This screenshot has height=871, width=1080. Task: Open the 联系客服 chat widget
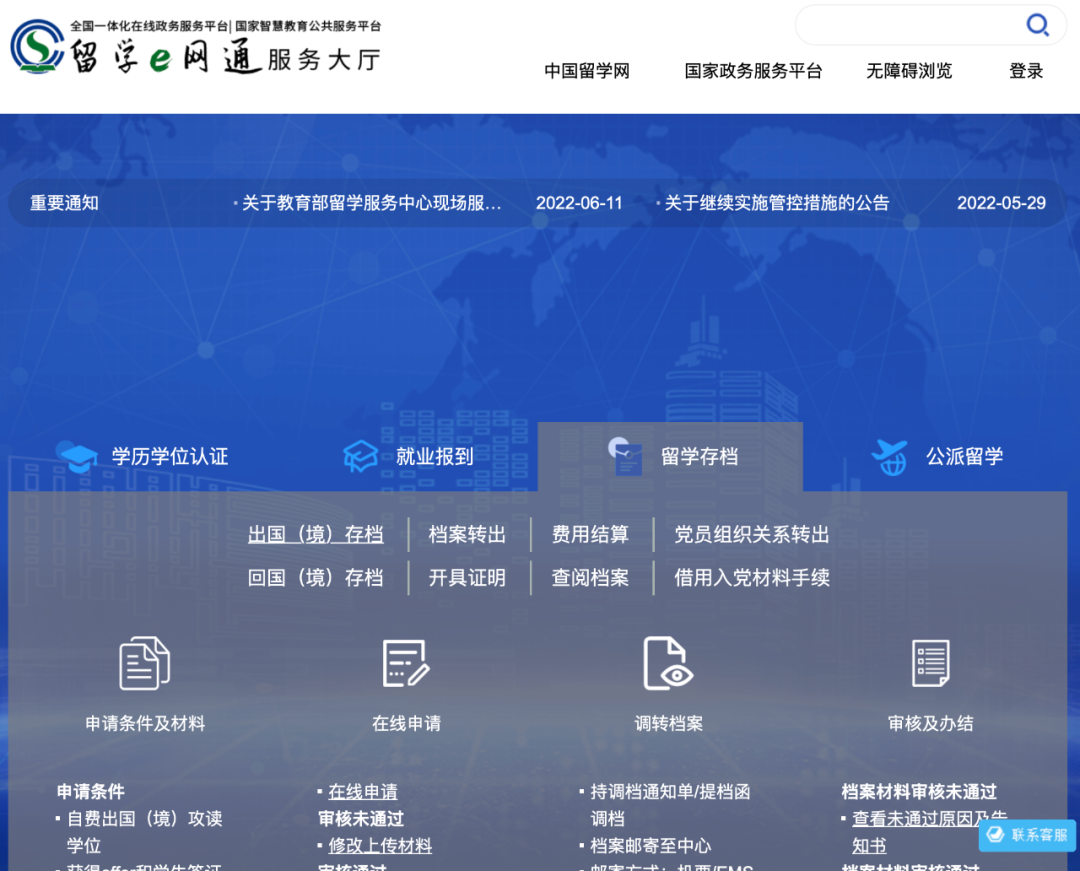[1027, 835]
